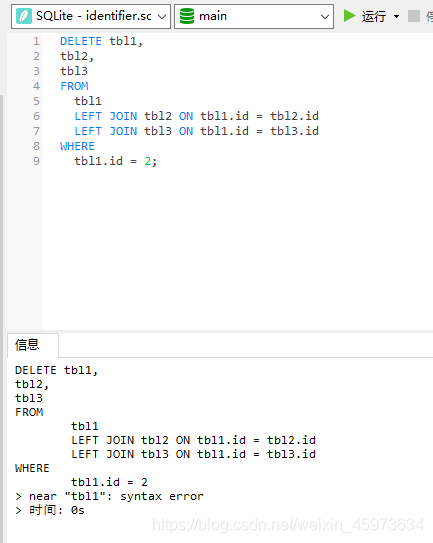The height and width of the screenshot is (543, 433).
Task: Click the '时间: 0s' output line
Action: point(50,510)
